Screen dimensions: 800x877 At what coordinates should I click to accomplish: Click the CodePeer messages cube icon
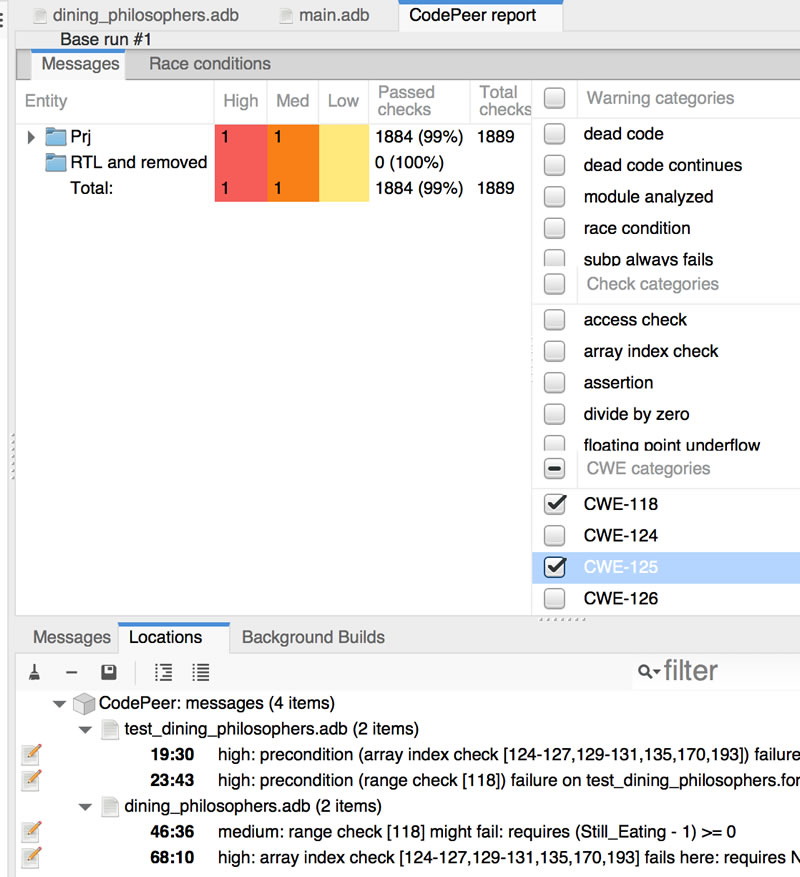click(x=84, y=703)
